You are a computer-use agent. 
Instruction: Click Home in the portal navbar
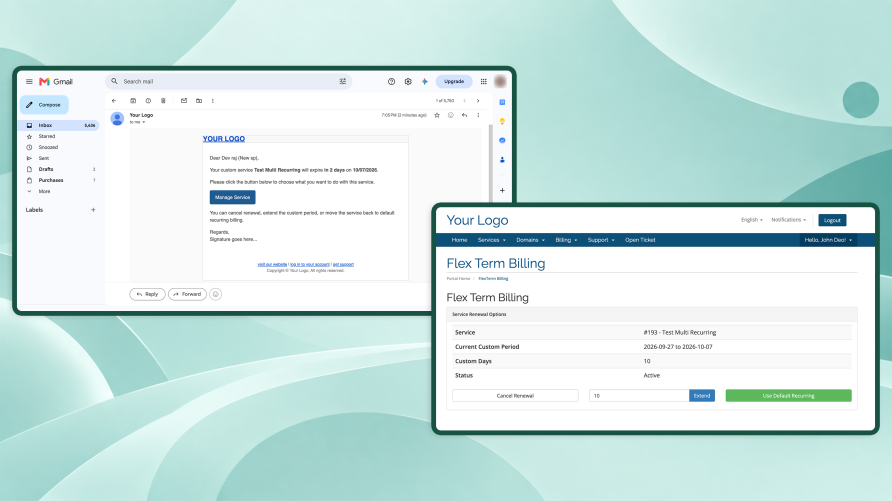(459, 240)
